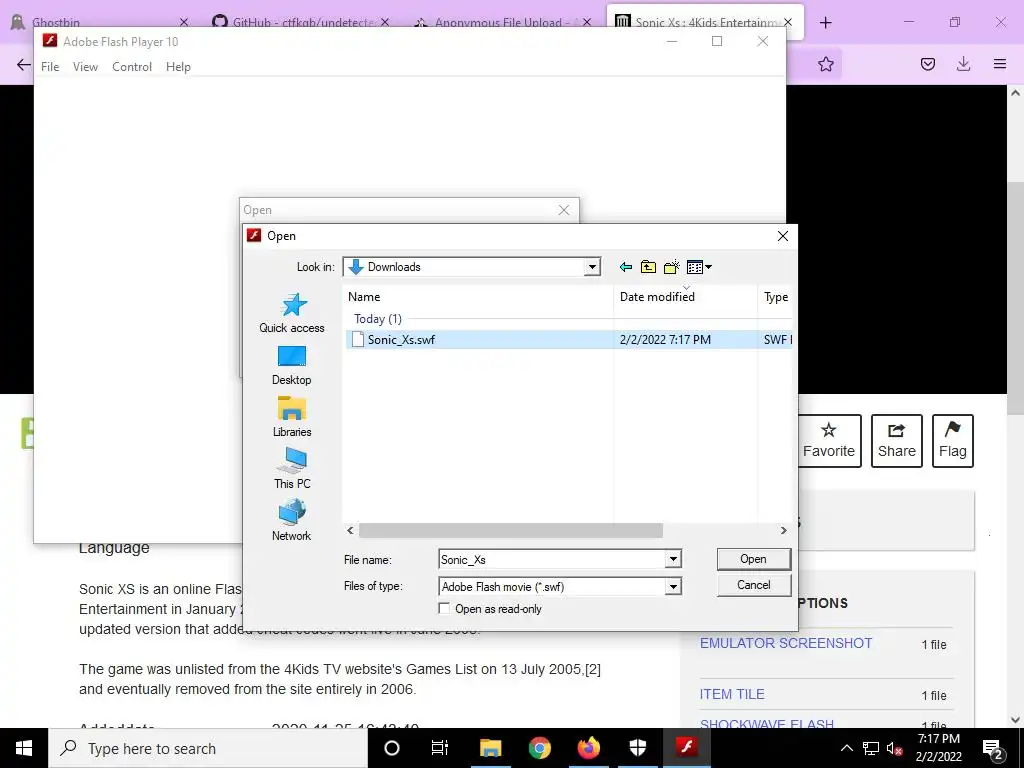Go up one folder level
Screen dimensions: 1024x768
[648, 267]
